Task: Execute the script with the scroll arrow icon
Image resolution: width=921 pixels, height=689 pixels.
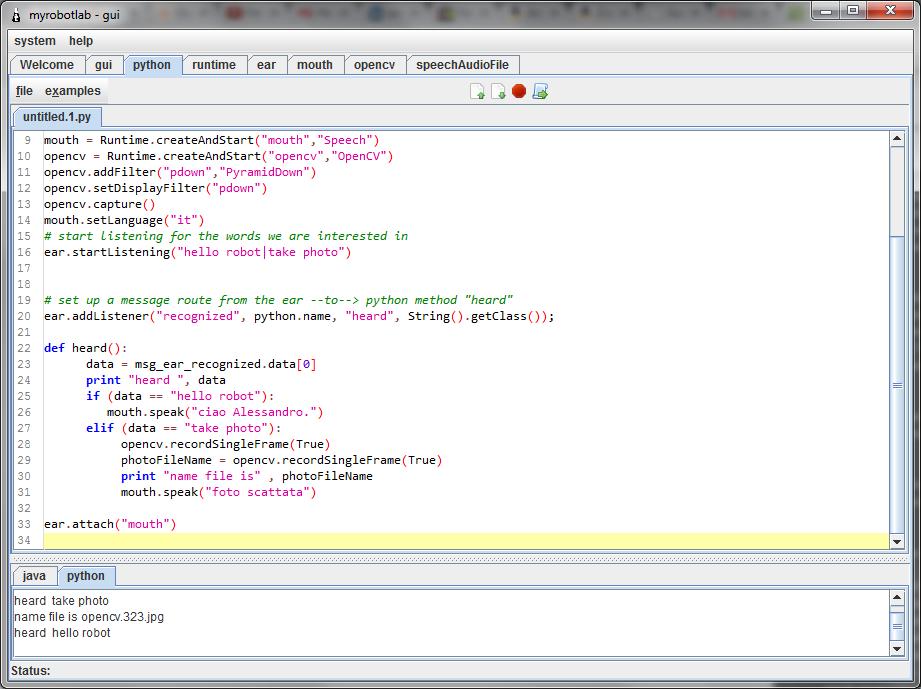Action: (540, 91)
